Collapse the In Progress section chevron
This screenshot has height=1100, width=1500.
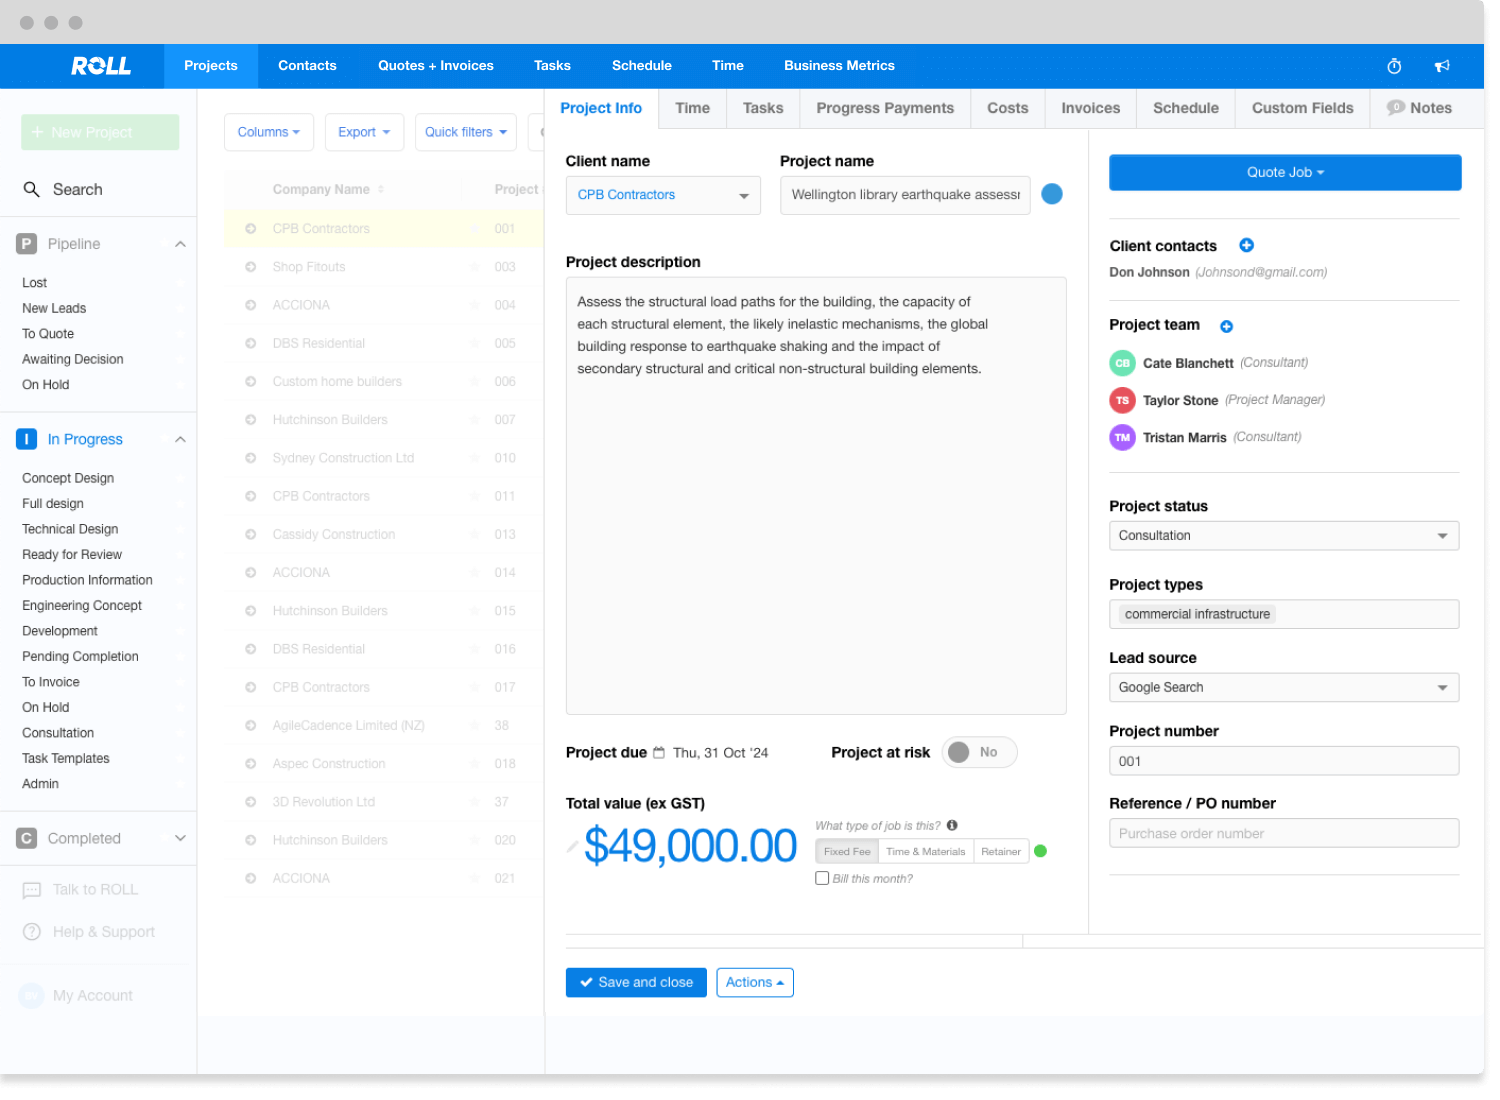coord(180,439)
